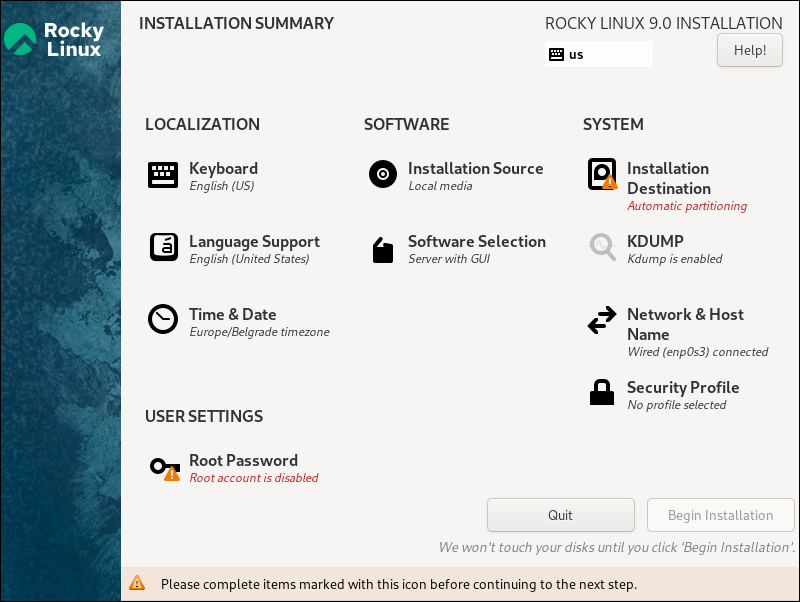
Task: Click the bottom warning notification bar
Action: click(x=400, y=584)
